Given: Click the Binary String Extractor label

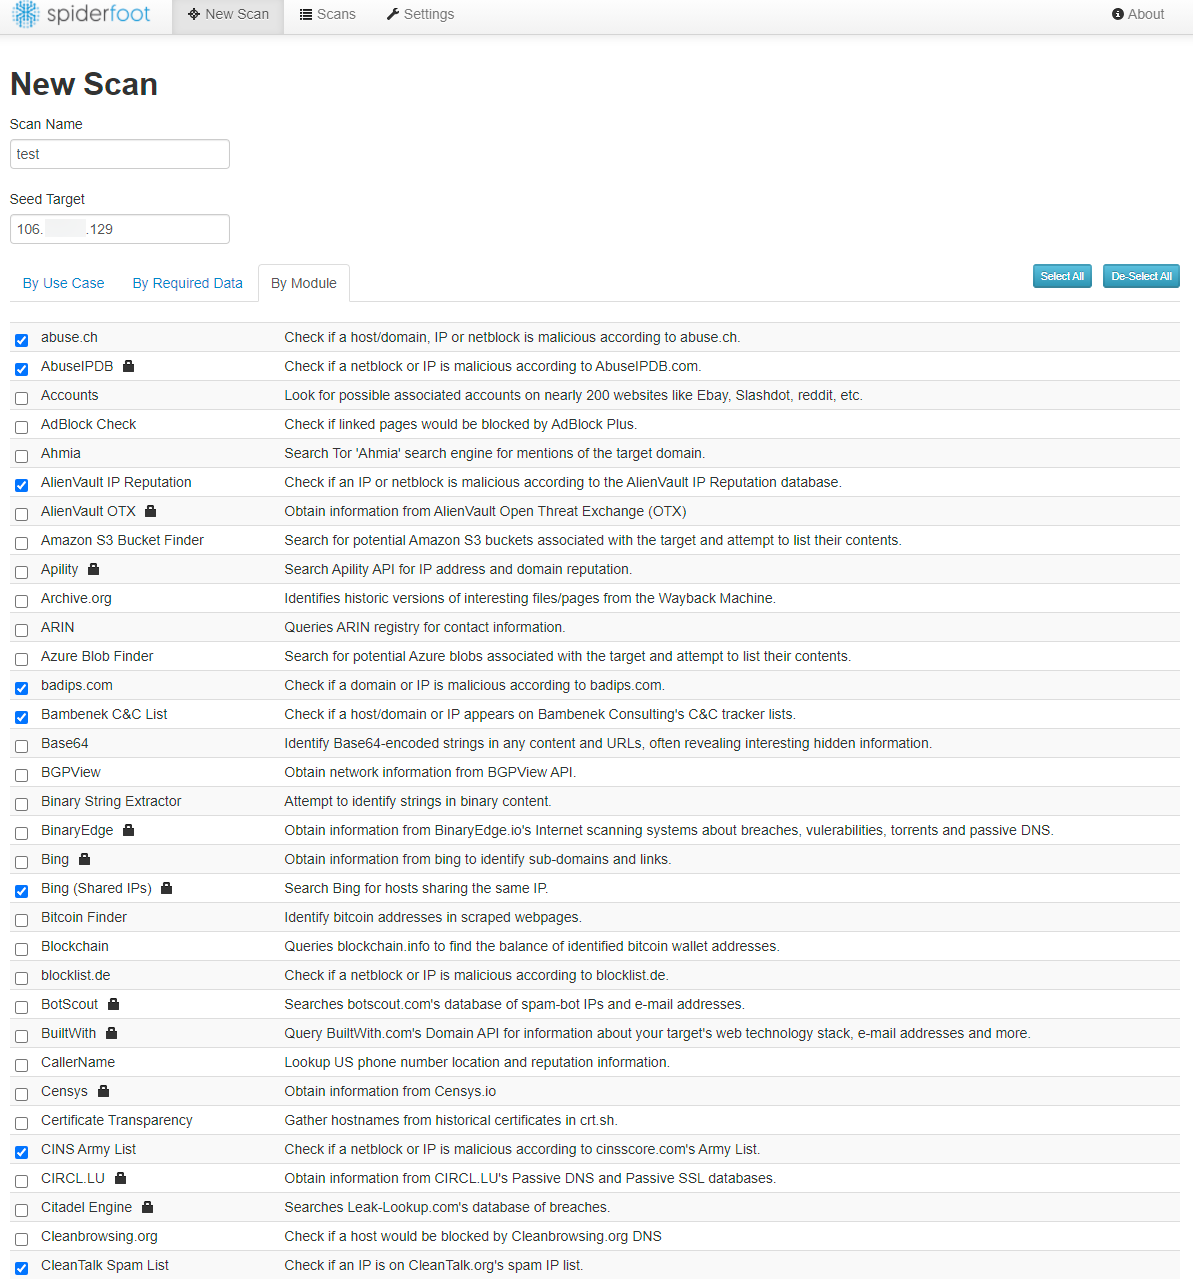Looking at the screenshot, I should tap(111, 801).
